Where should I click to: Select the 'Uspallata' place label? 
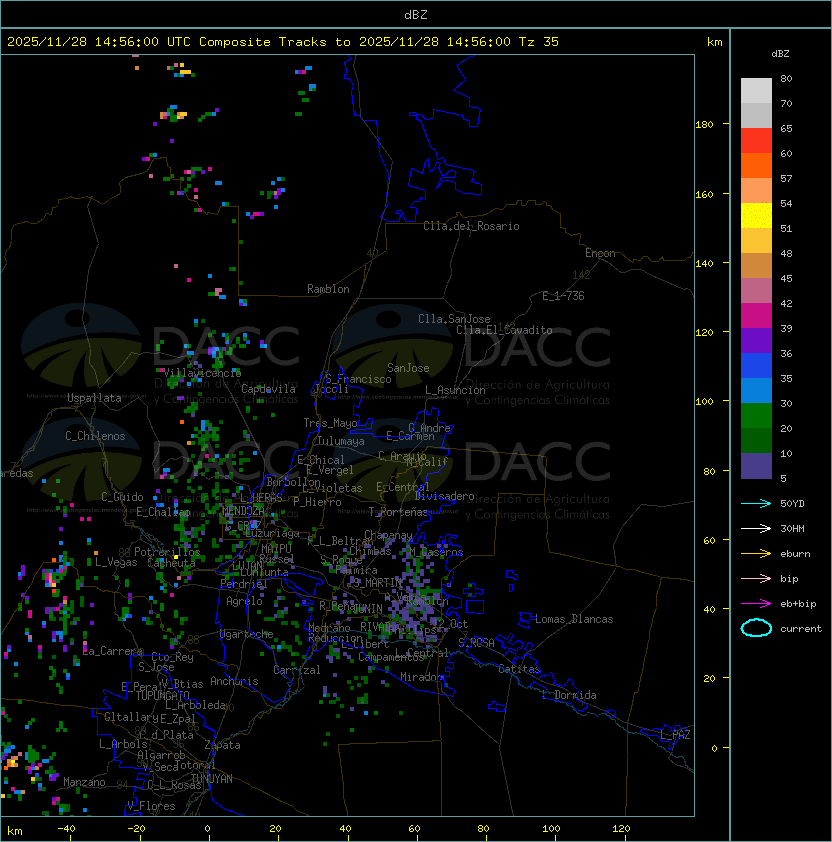[x=94, y=398]
